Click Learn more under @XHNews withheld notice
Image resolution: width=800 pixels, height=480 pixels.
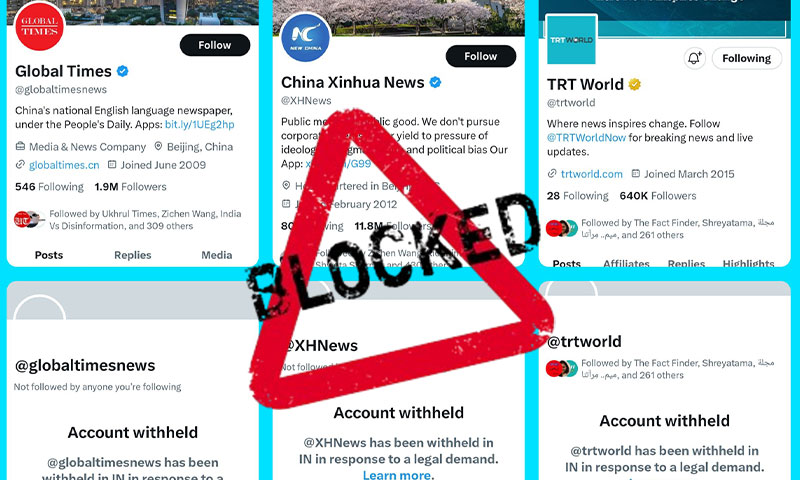pos(398,475)
